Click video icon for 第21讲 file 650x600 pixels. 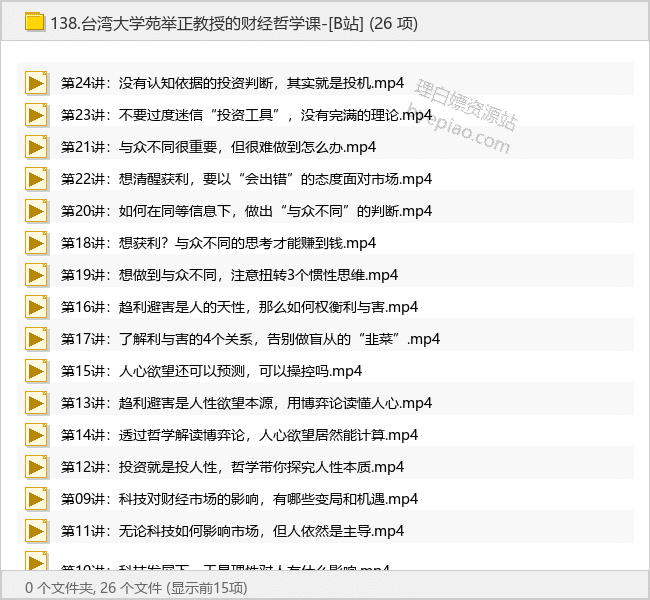(x=36, y=147)
